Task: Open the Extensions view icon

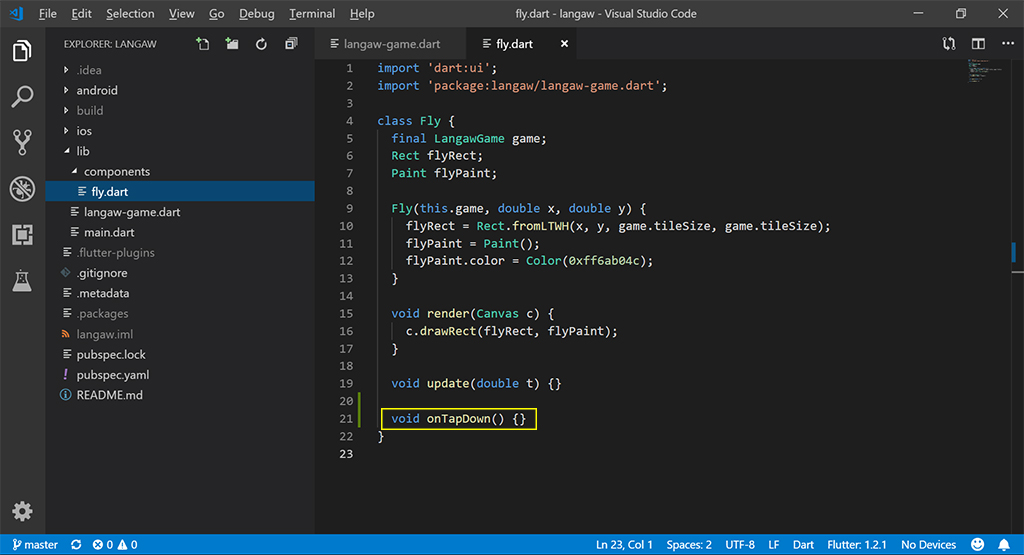Action: tap(22, 235)
